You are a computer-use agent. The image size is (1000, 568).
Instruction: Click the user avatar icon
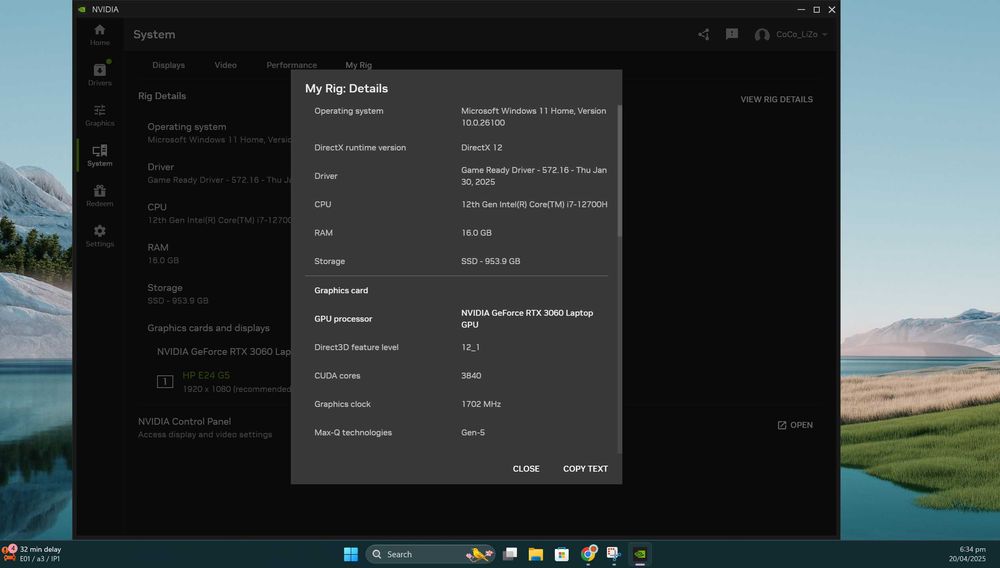(761, 34)
